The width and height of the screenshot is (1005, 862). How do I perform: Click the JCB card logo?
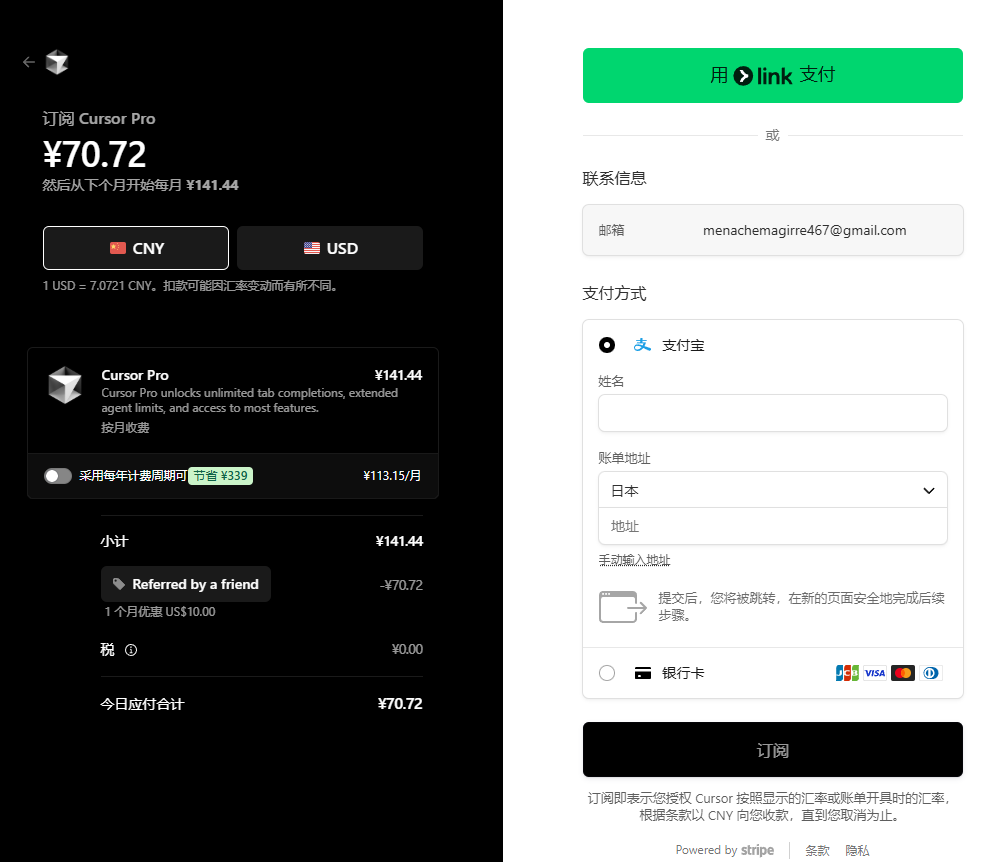(x=847, y=673)
